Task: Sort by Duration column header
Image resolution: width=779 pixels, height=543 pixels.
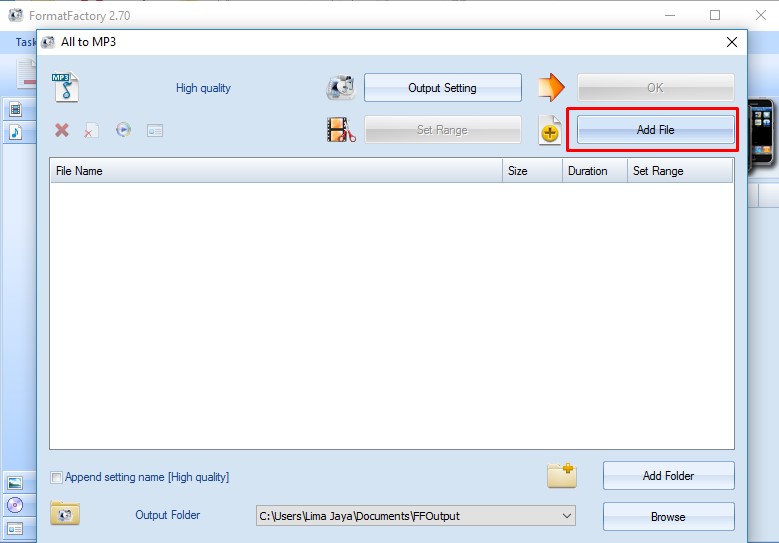Action: coord(595,170)
